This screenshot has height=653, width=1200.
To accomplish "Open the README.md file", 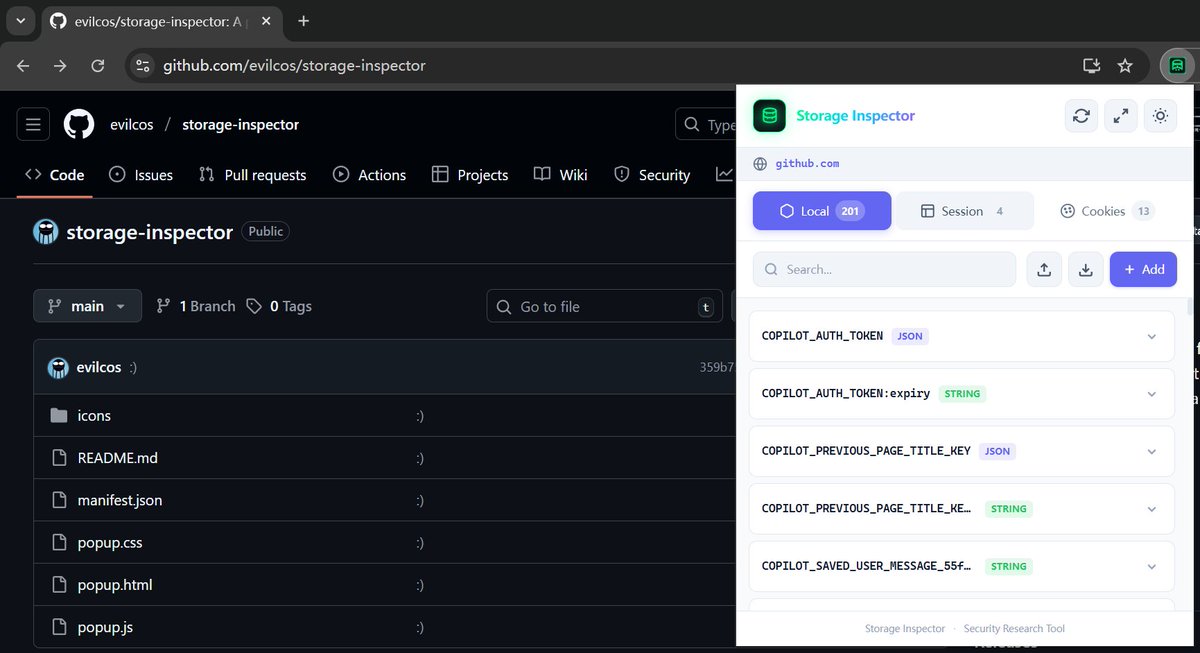I will pyautogui.click(x=117, y=458).
